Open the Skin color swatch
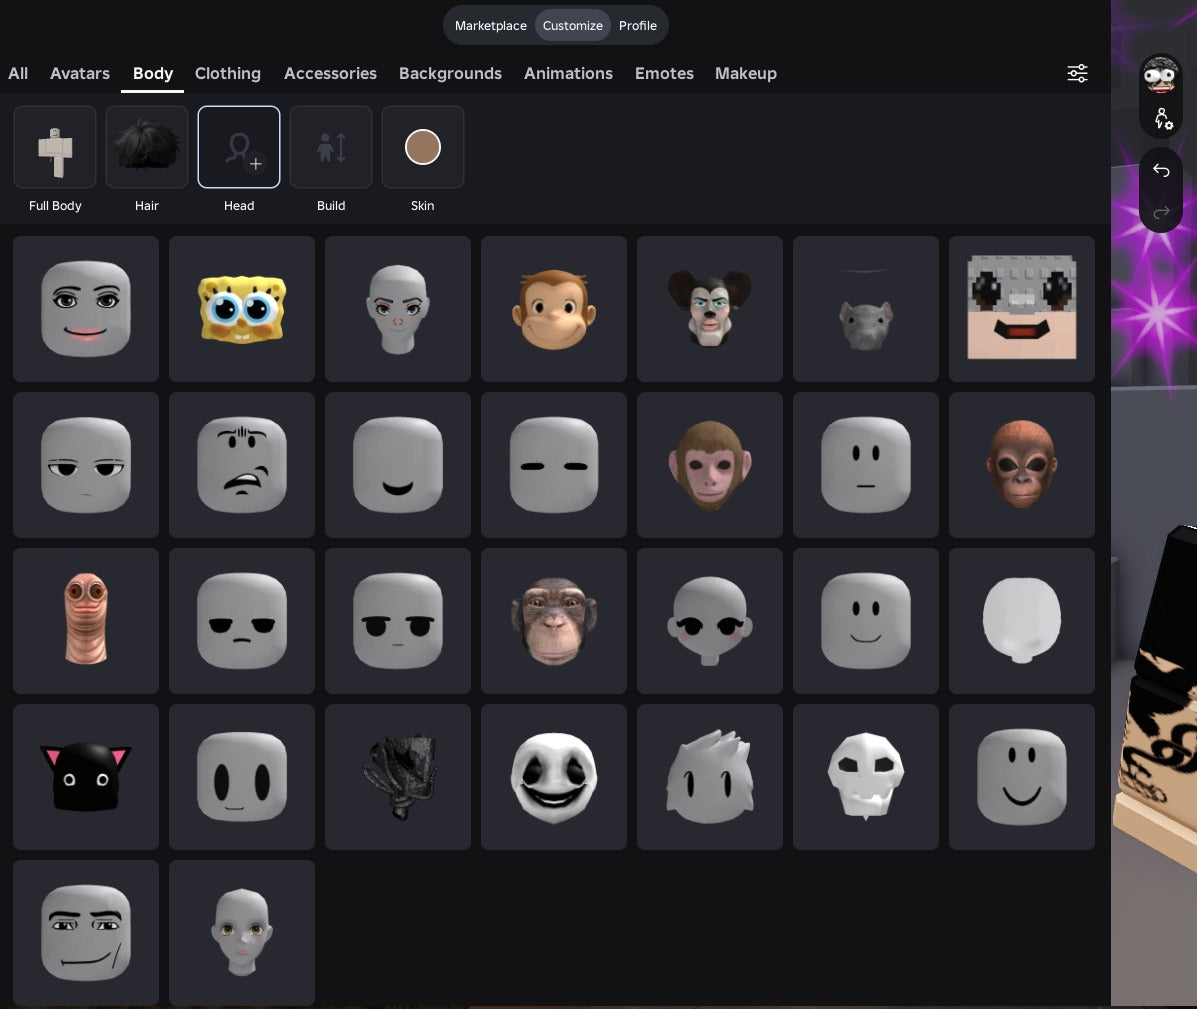Screen dimensions: 1197x1009 [423, 147]
